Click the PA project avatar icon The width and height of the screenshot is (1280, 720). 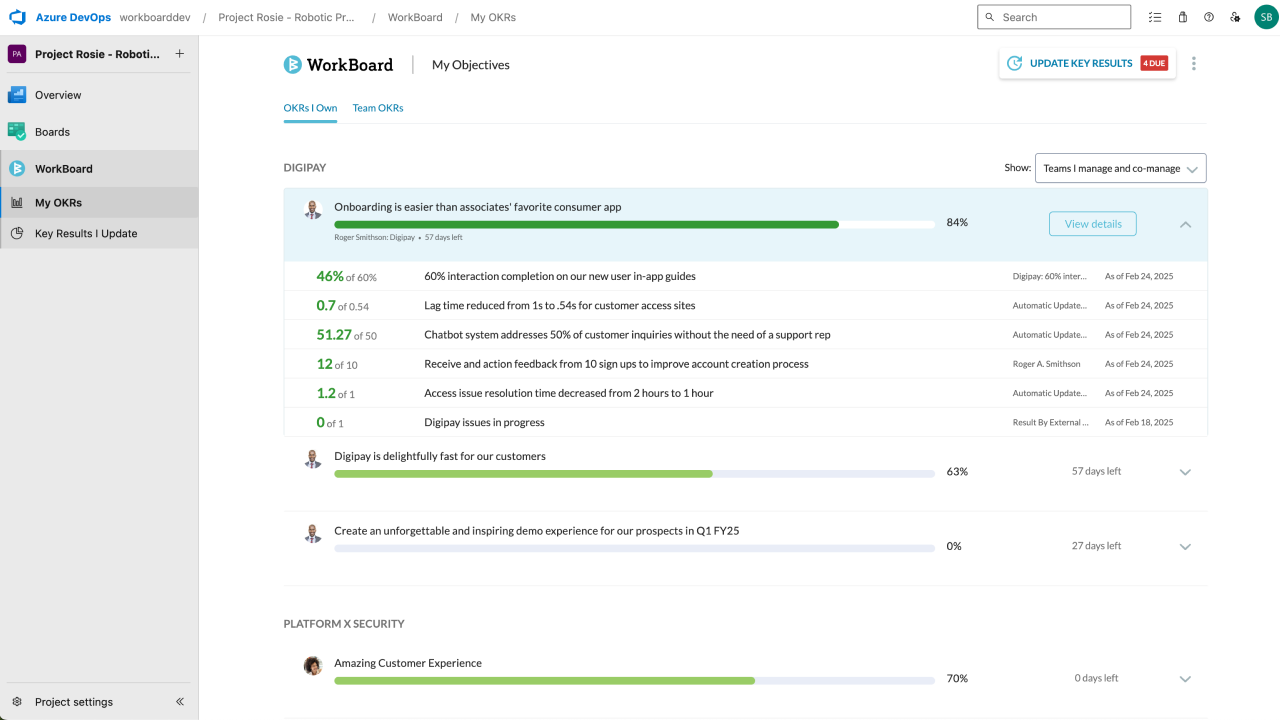(x=17, y=54)
